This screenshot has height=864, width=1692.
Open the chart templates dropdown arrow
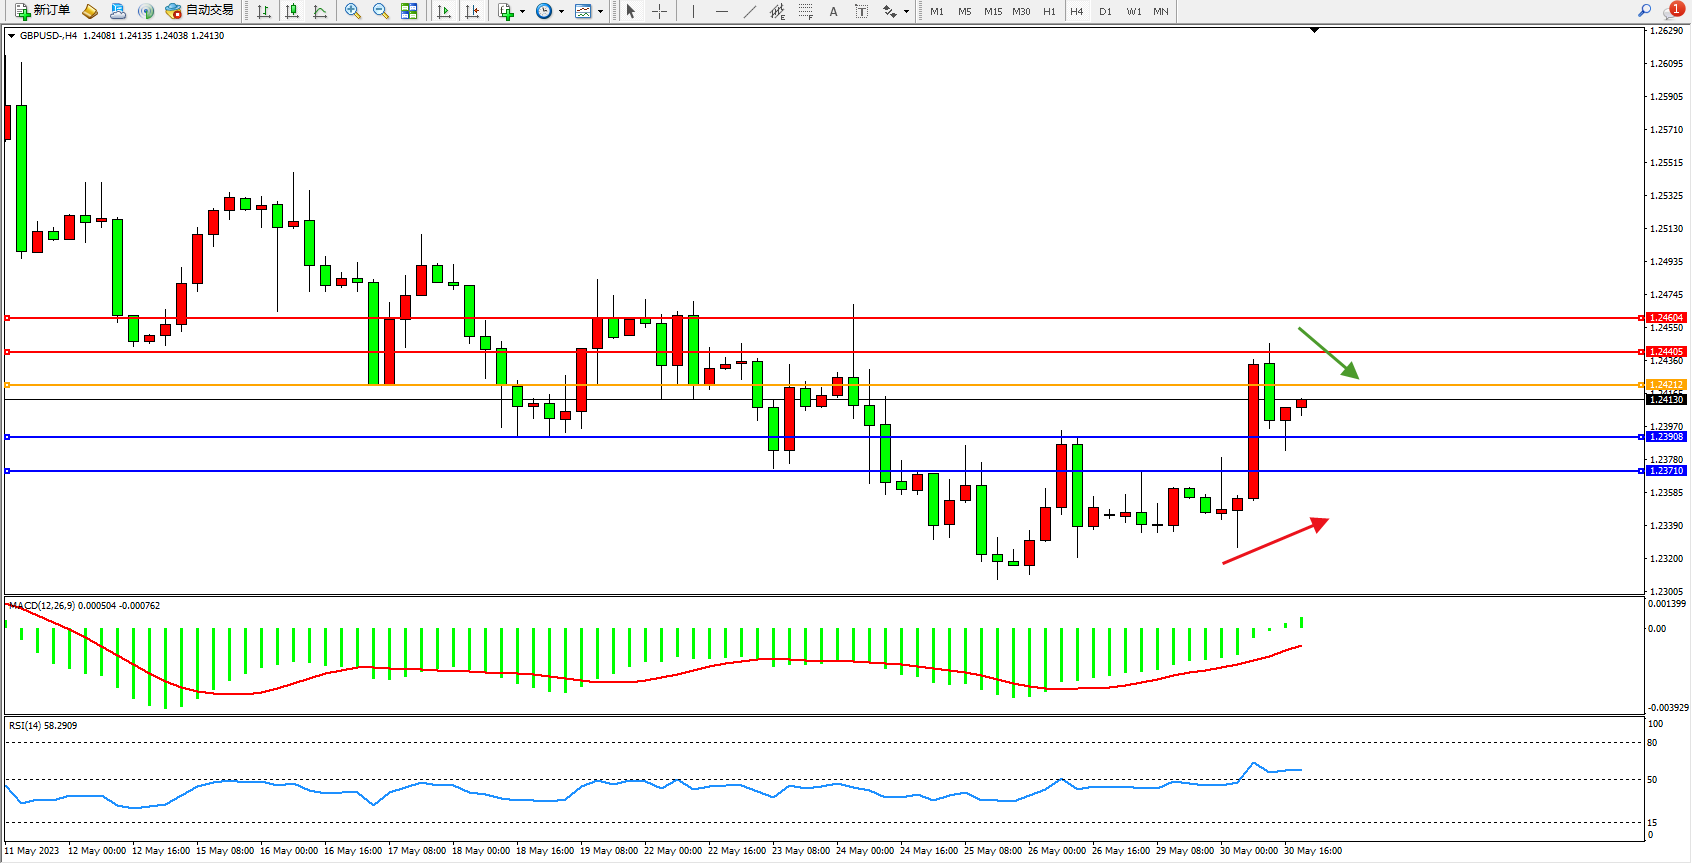pyautogui.click(x=600, y=12)
